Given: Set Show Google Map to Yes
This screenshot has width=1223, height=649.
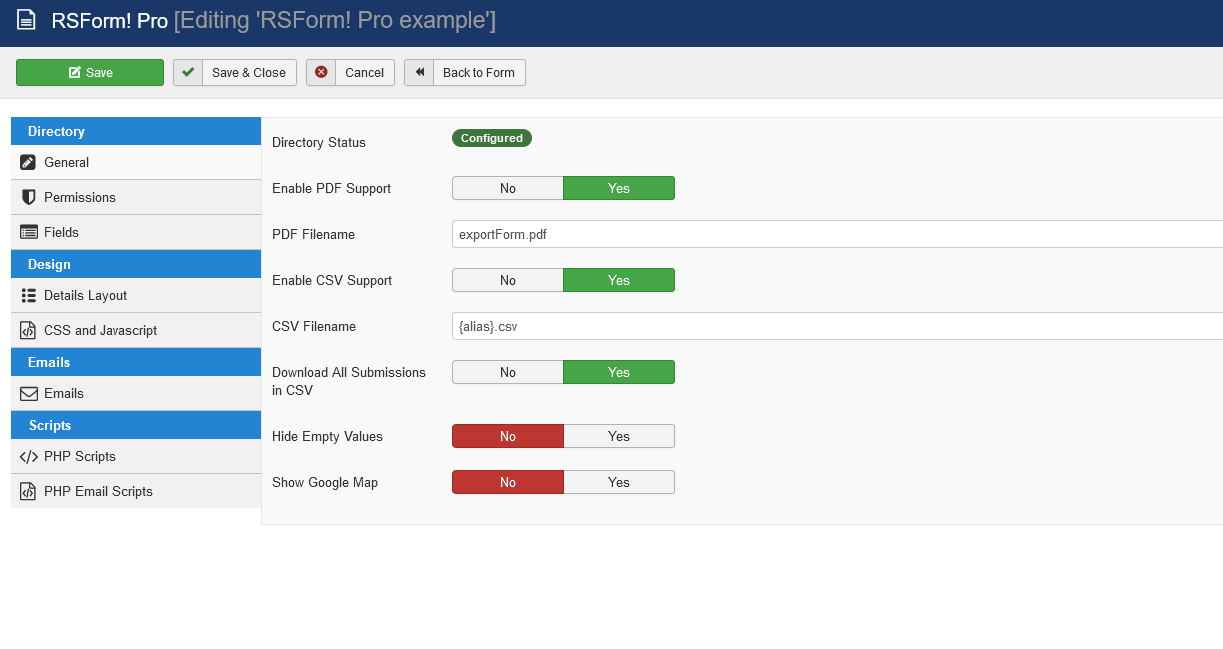Looking at the screenshot, I should pyautogui.click(x=619, y=482).
